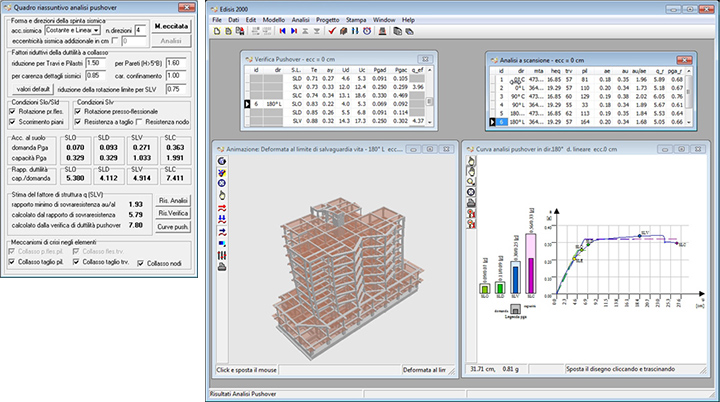Click the alarm clock icon in toolbar

coord(367,31)
